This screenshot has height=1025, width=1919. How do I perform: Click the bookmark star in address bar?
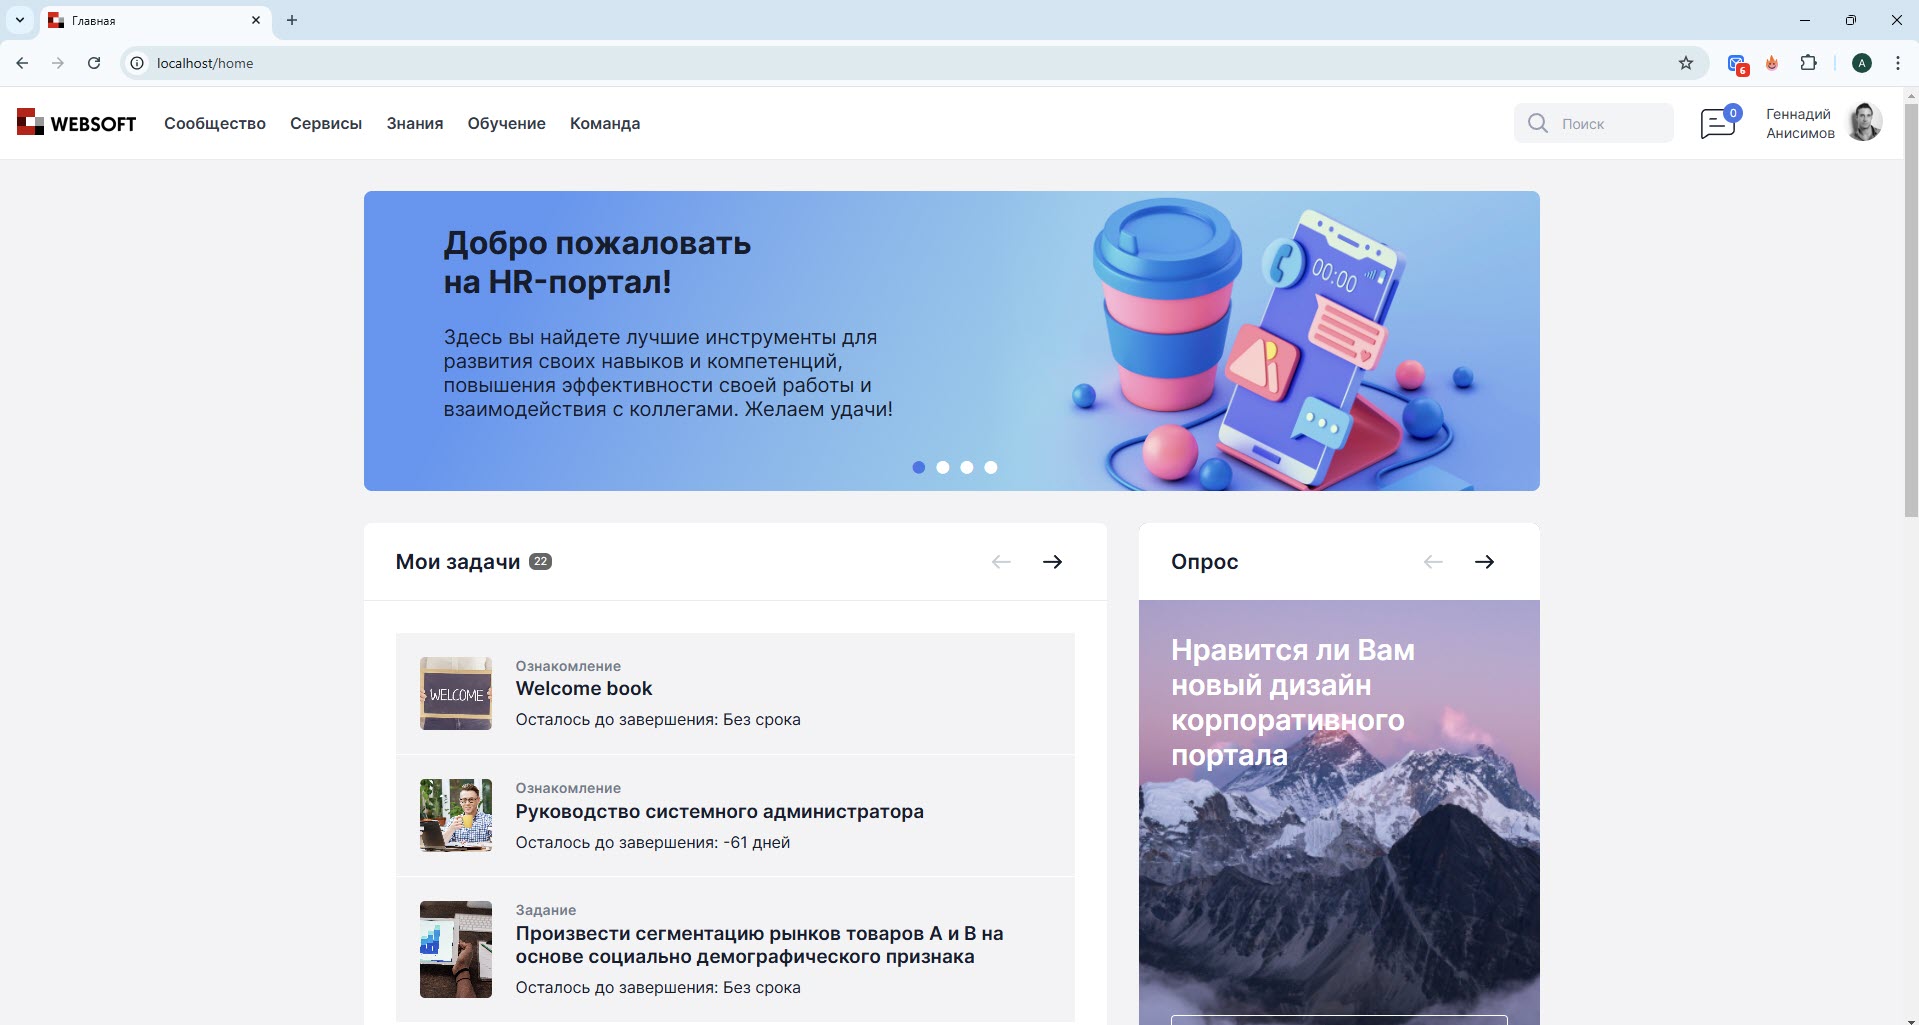pos(1687,62)
